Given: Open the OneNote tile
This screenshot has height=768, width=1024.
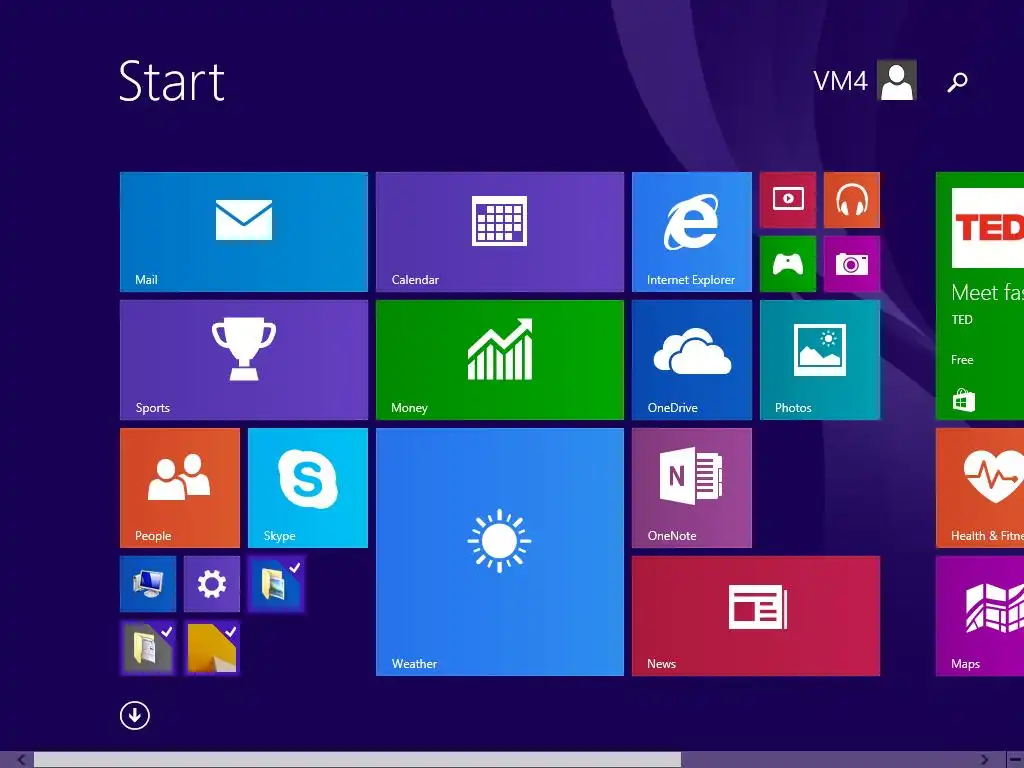Looking at the screenshot, I should click(692, 488).
